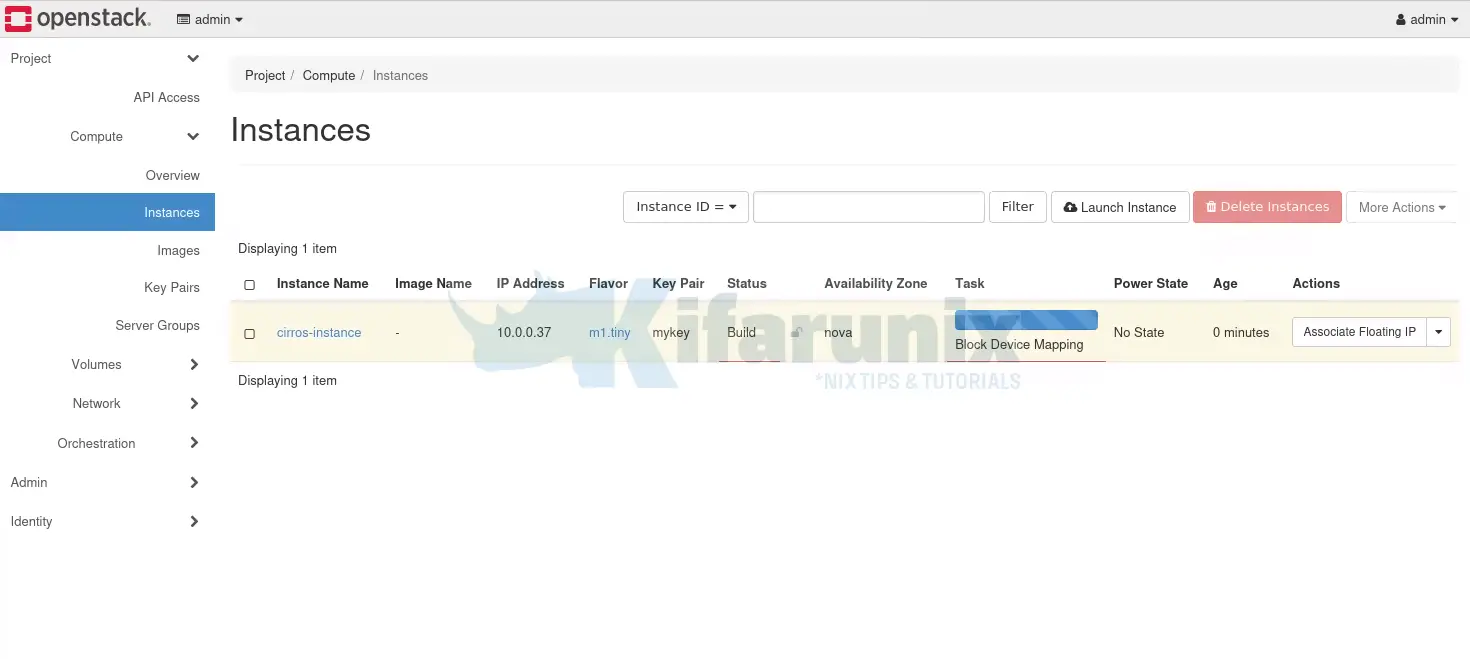The image size is (1470, 659).
Task: Click the lock icon beside Build status
Action: pos(796,332)
